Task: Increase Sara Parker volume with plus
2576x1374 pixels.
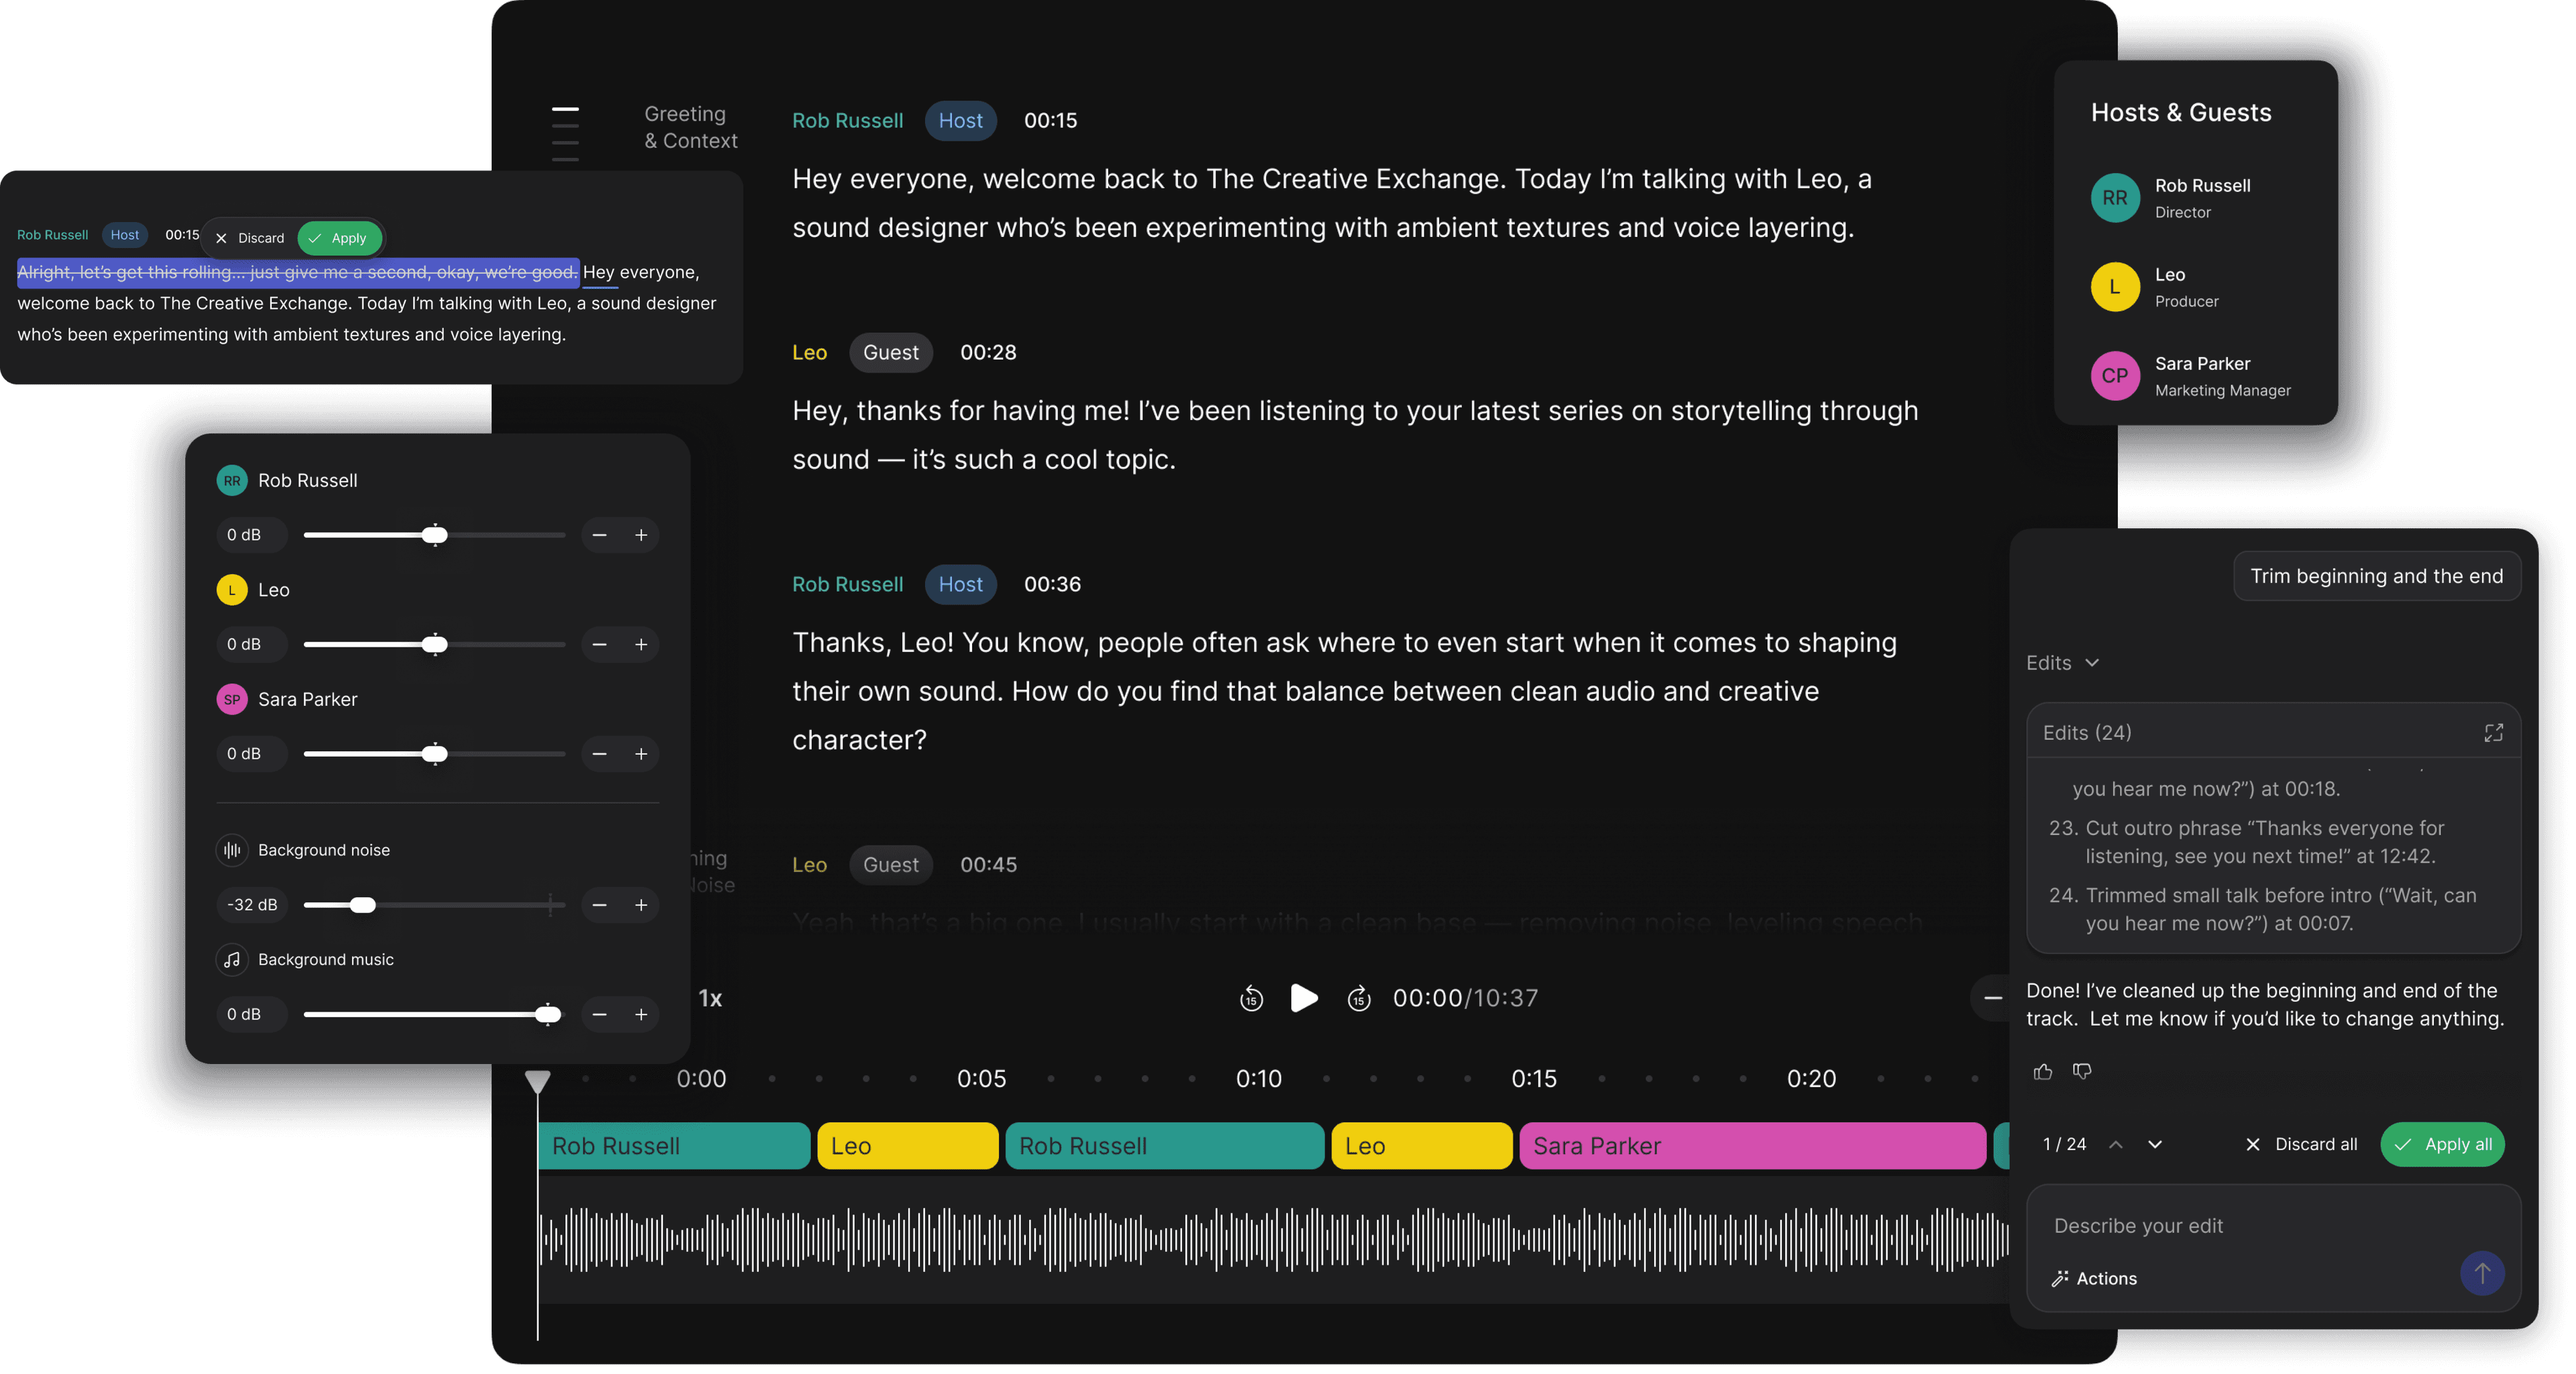Action: 641,753
